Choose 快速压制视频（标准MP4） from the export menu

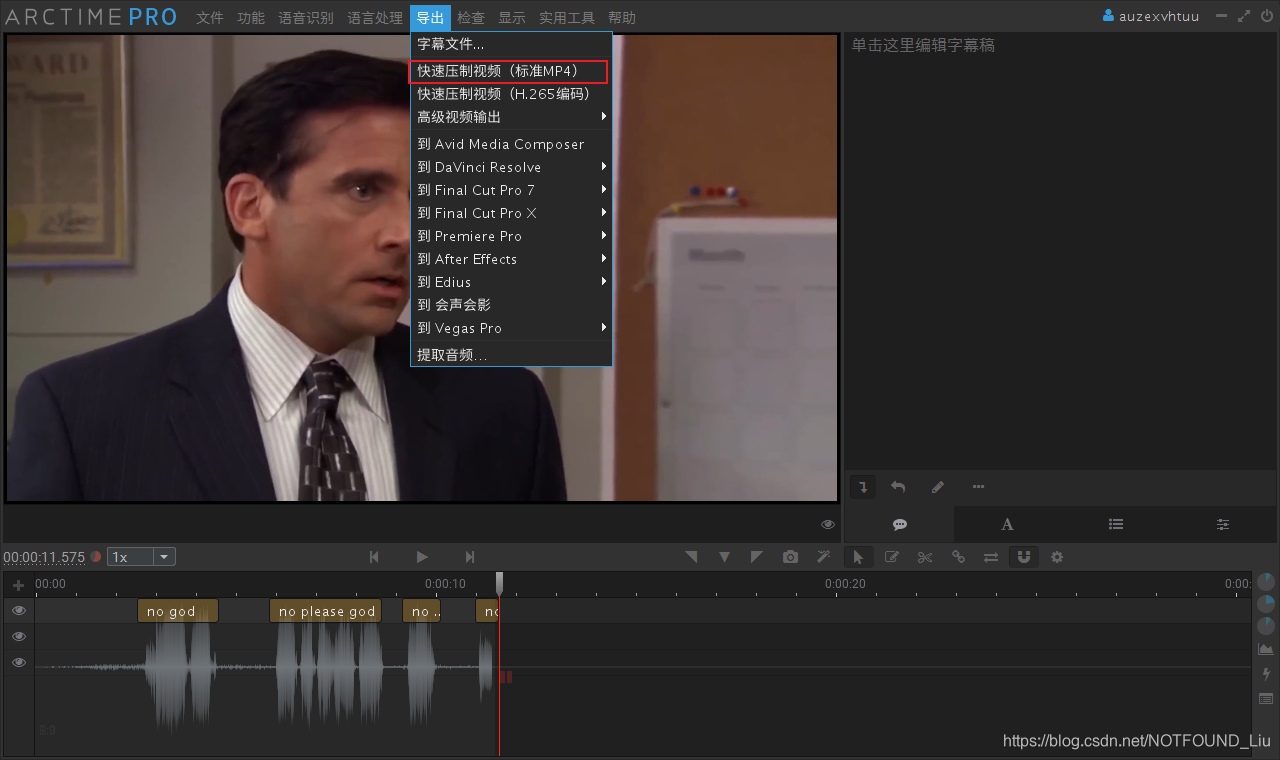pos(511,71)
